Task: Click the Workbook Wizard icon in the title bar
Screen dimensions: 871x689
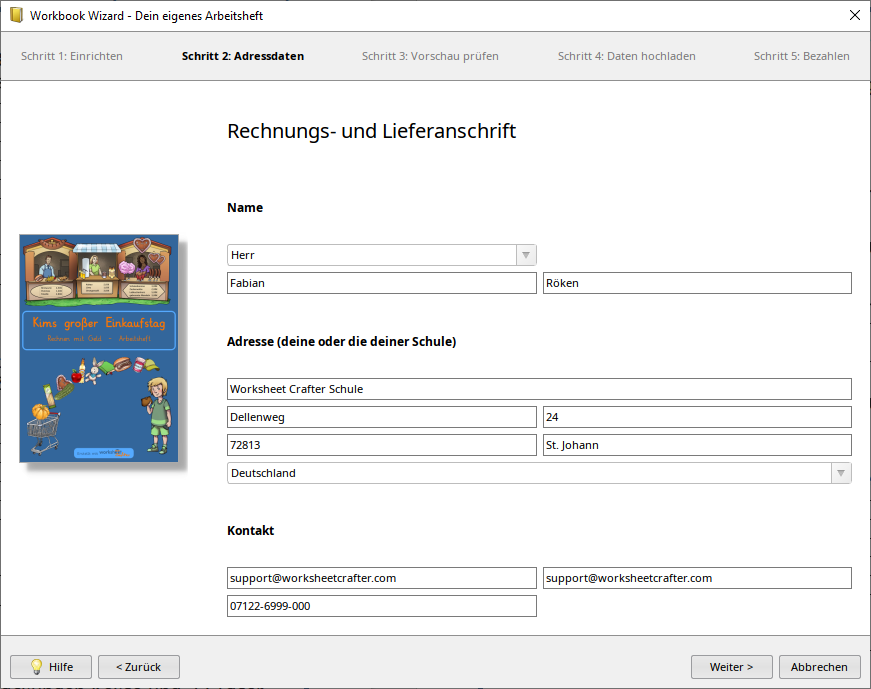Action: pyautogui.click(x=14, y=15)
